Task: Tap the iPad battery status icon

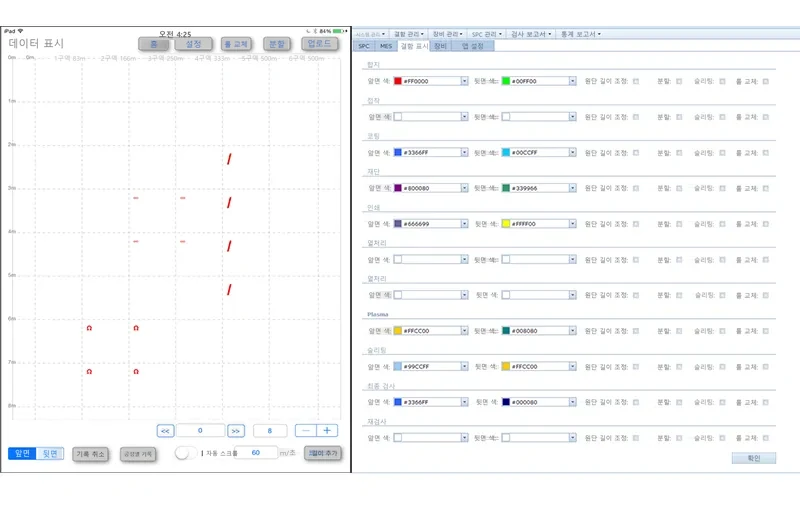Action: tap(339, 31)
